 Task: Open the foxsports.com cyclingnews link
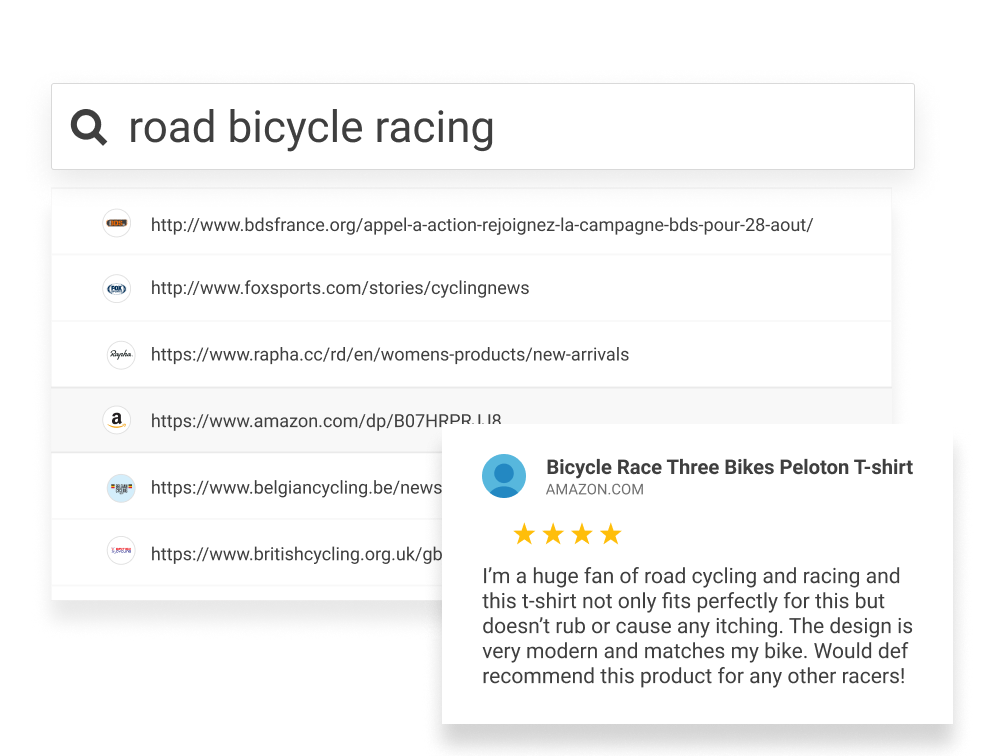[x=340, y=289]
